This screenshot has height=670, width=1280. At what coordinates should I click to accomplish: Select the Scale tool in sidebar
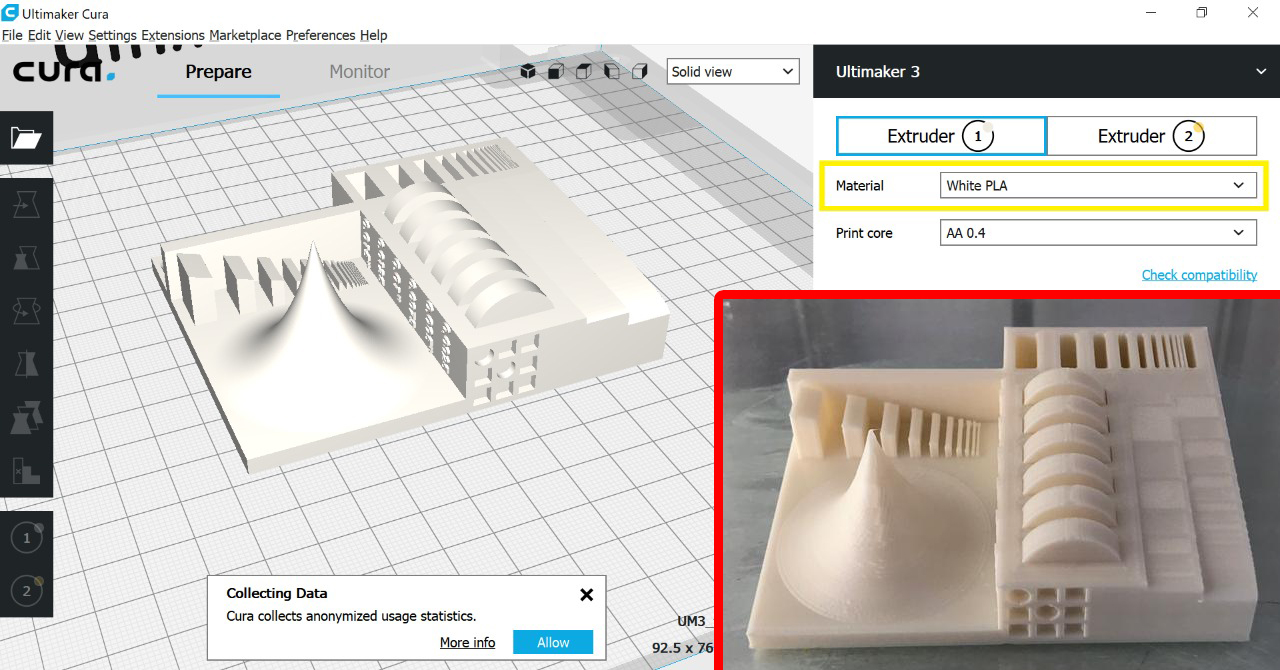(26, 258)
